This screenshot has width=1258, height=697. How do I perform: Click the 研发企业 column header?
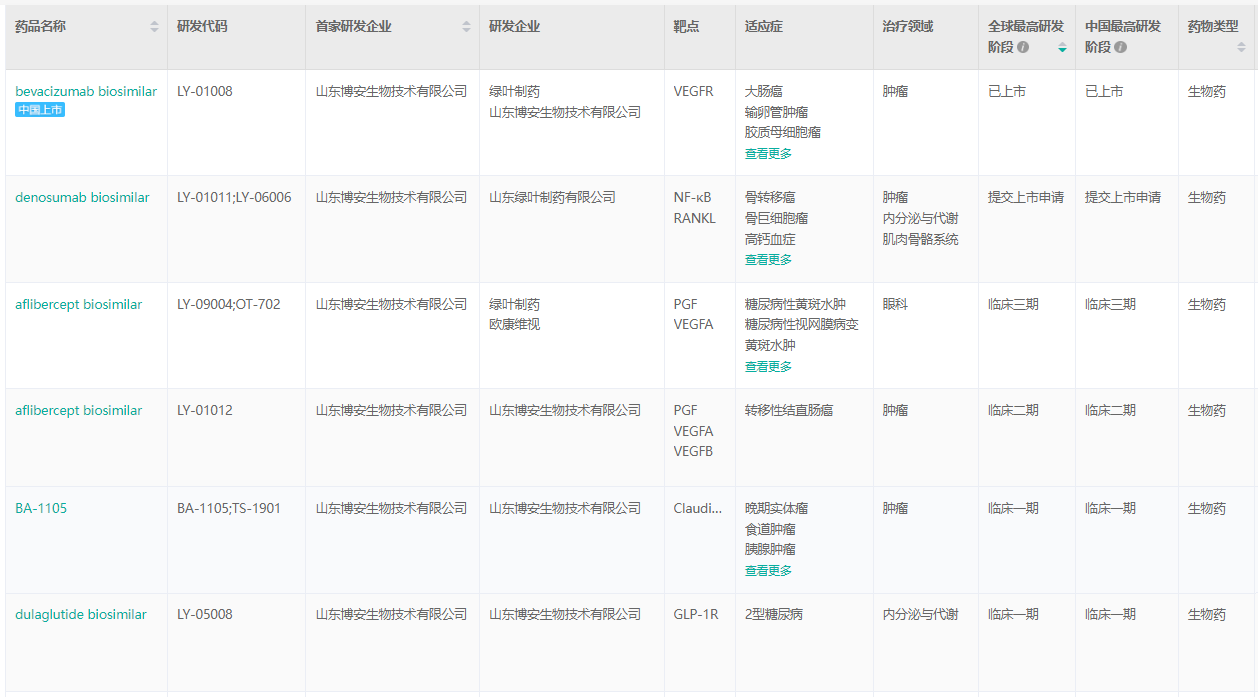point(514,27)
